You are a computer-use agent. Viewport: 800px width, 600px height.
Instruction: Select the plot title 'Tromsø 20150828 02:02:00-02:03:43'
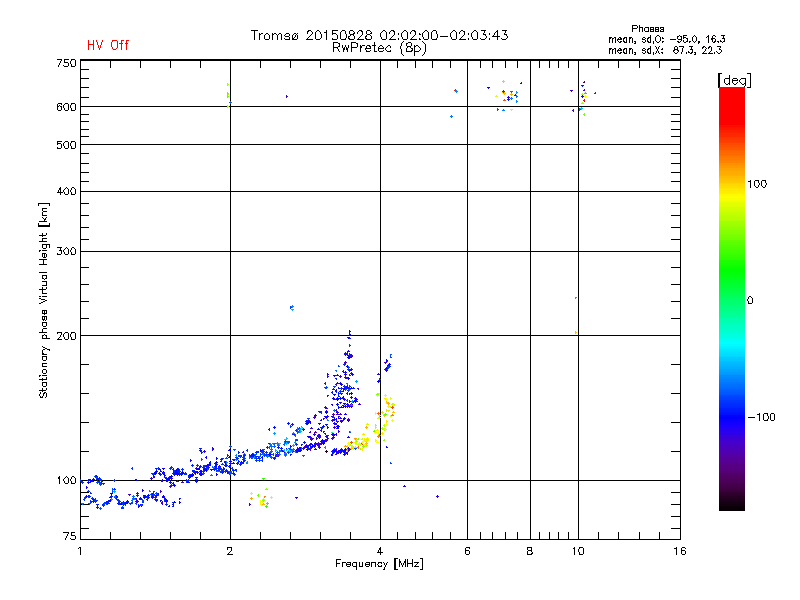pyautogui.click(x=379, y=35)
